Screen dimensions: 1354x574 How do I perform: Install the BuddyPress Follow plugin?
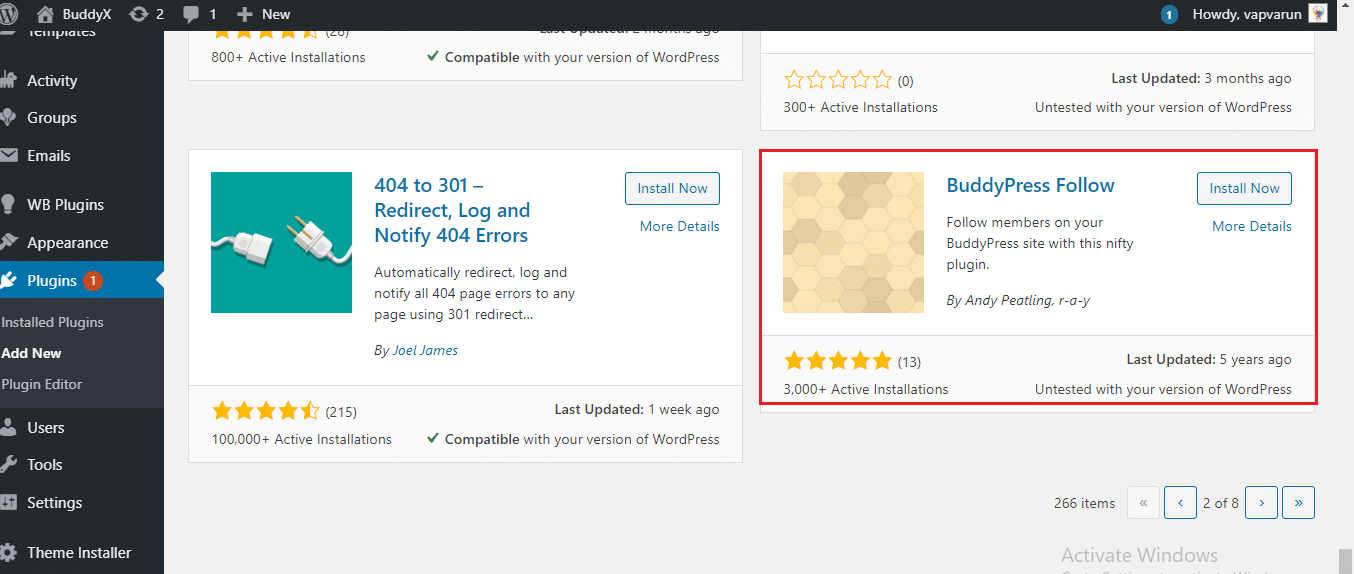[x=1244, y=188]
